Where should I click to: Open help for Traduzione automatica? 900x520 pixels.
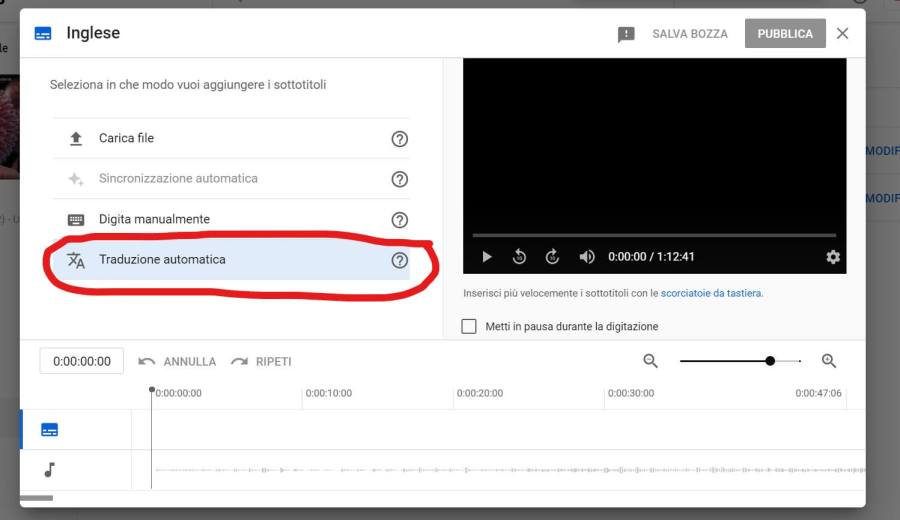[400, 260]
